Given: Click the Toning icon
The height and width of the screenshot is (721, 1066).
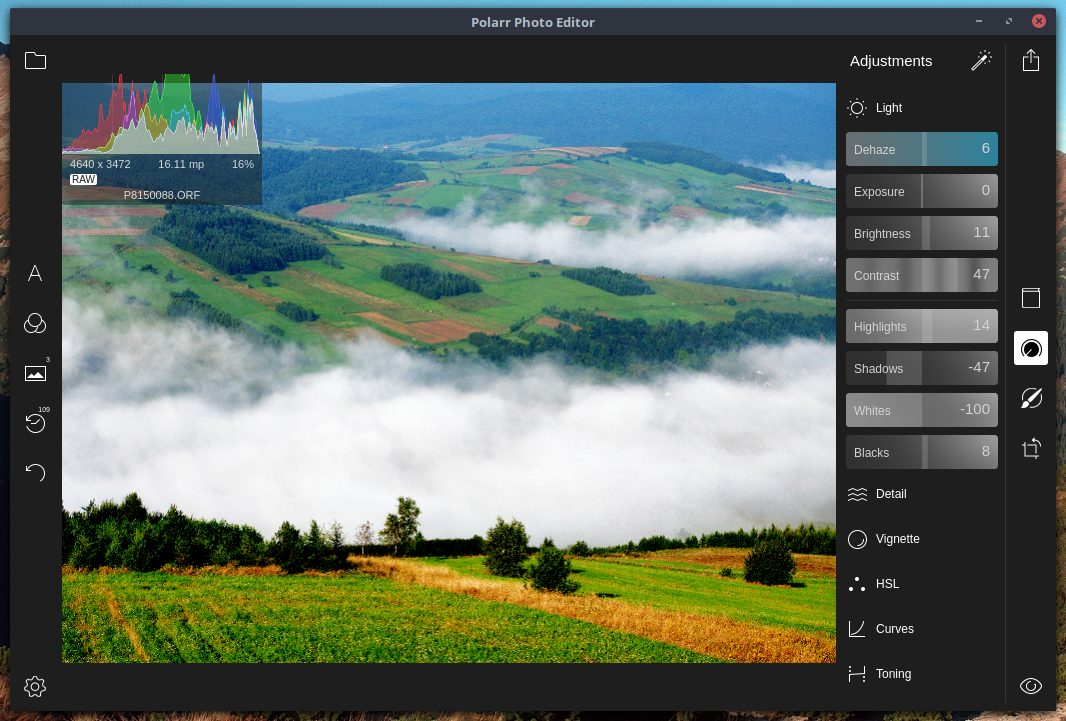Looking at the screenshot, I should click(857, 673).
